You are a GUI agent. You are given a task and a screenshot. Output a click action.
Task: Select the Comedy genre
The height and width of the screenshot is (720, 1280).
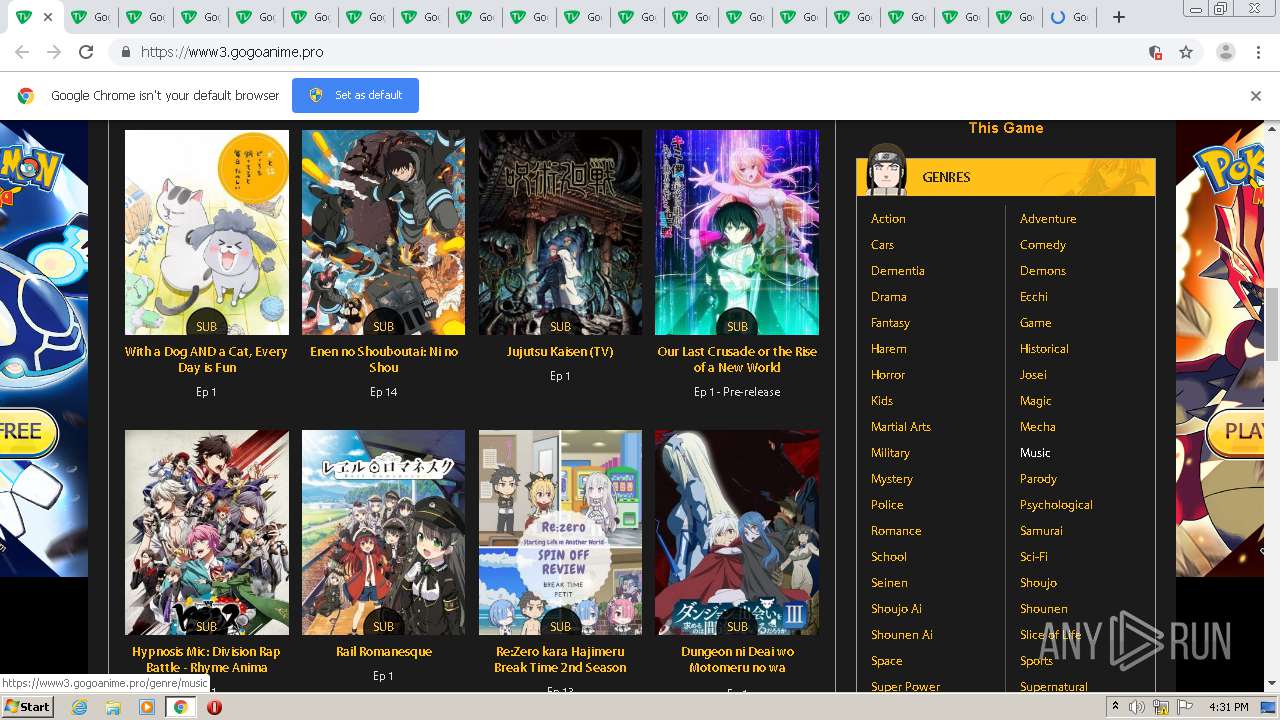tap(1043, 245)
